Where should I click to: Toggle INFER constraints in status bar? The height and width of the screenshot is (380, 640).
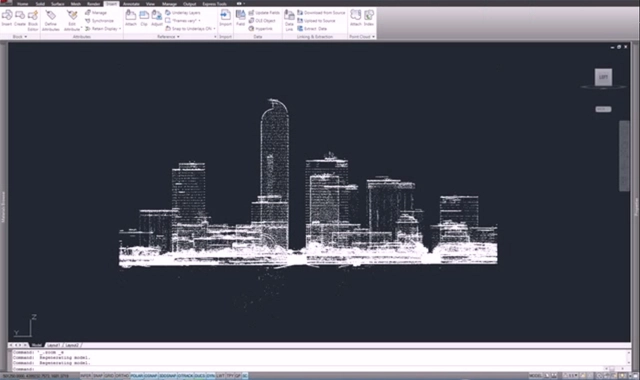click(x=86, y=376)
